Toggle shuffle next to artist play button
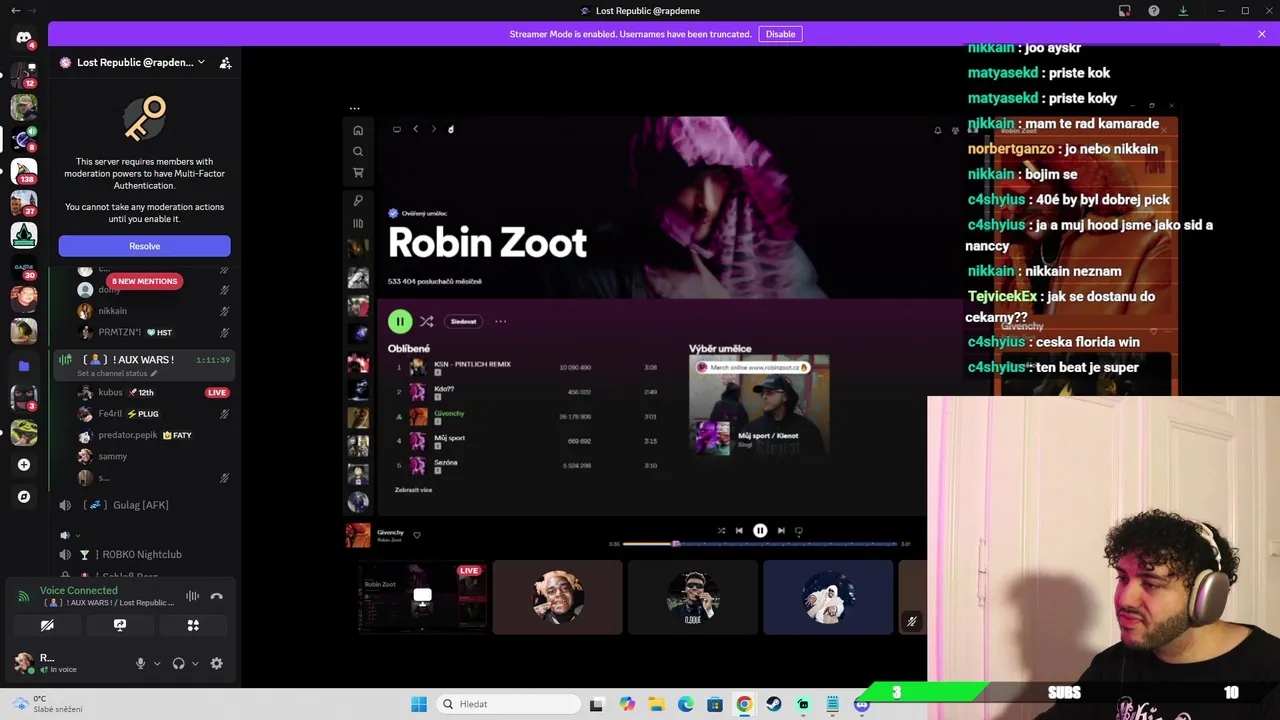This screenshot has height=720, width=1280. tap(427, 321)
